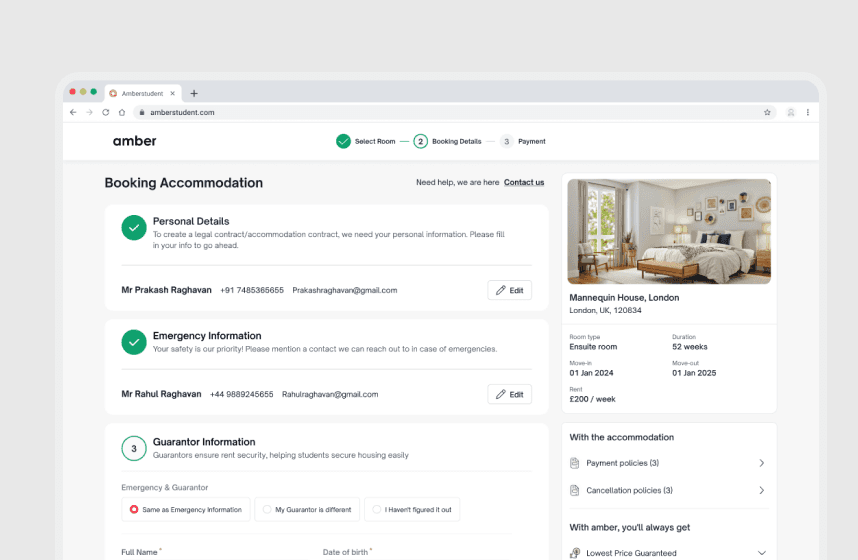The image size is (858, 560).
Task: Click the 52 weeks duration value
Action: [x=689, y=347]
